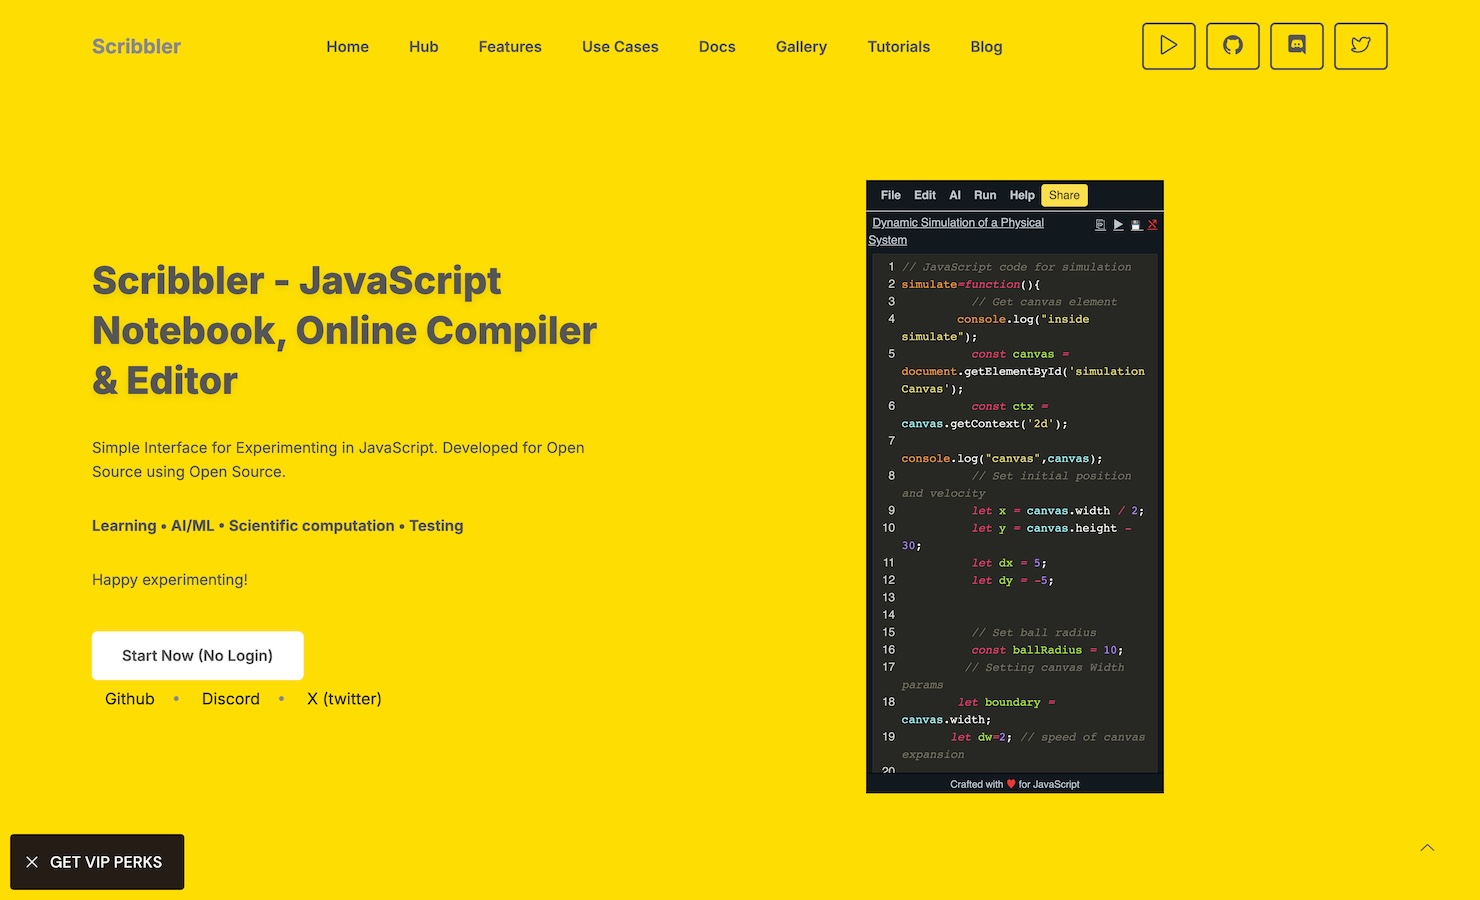Run all cells with notebook play icon

tap(1118, 225)
